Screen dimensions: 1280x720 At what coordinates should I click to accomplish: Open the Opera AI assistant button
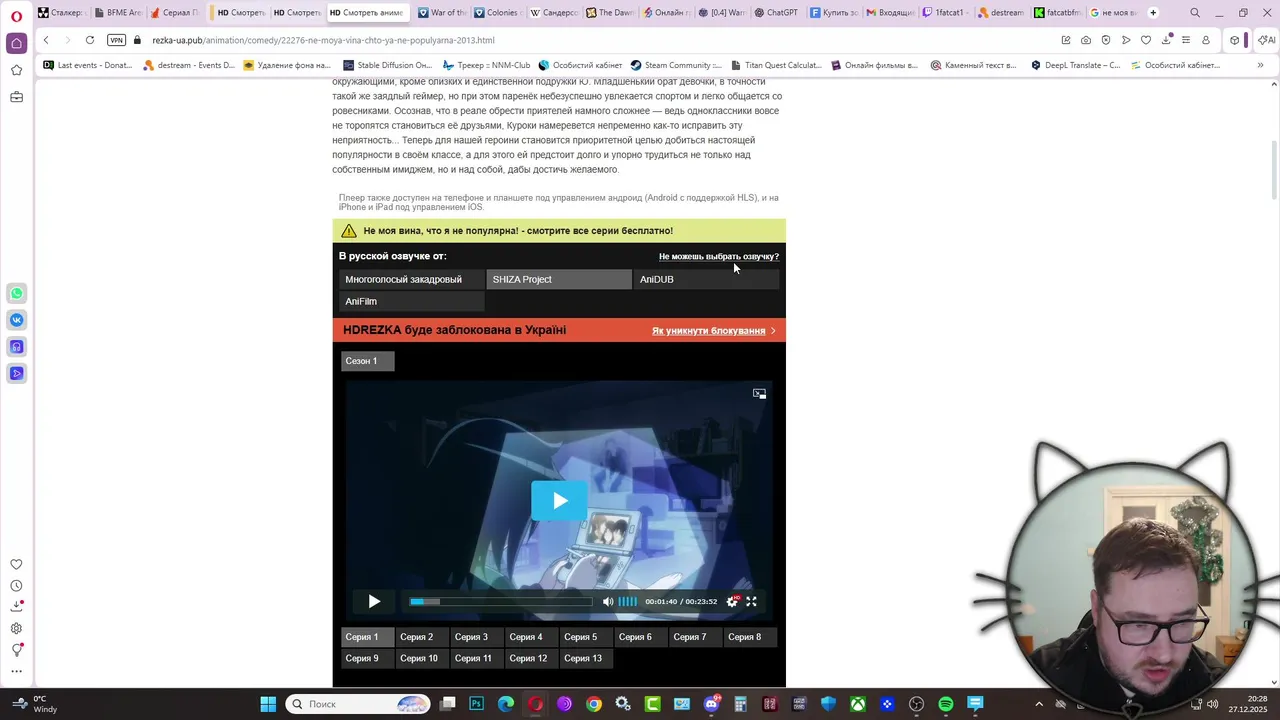(1266, 40)
